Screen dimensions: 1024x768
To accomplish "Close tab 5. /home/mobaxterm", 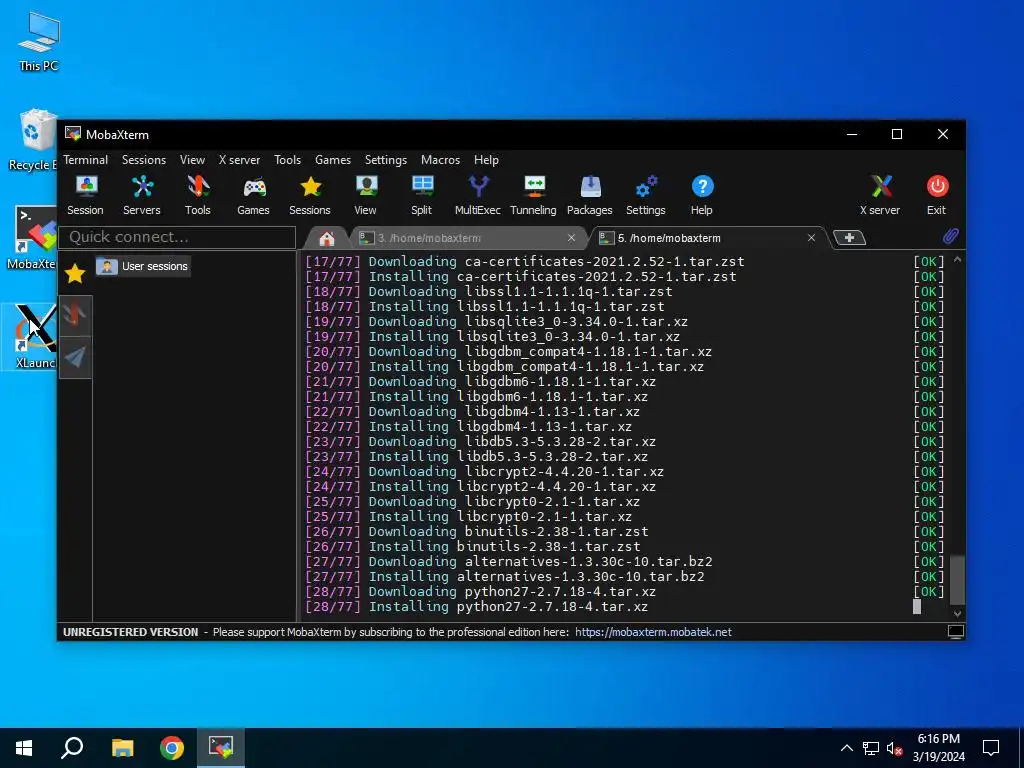I will (x=811, y=238).
